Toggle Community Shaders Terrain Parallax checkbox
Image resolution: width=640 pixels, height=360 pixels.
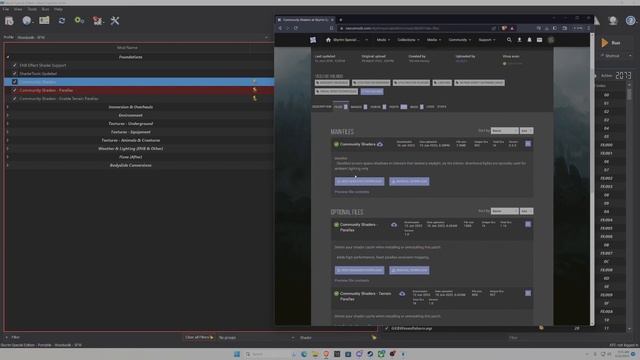coord(15,98)
